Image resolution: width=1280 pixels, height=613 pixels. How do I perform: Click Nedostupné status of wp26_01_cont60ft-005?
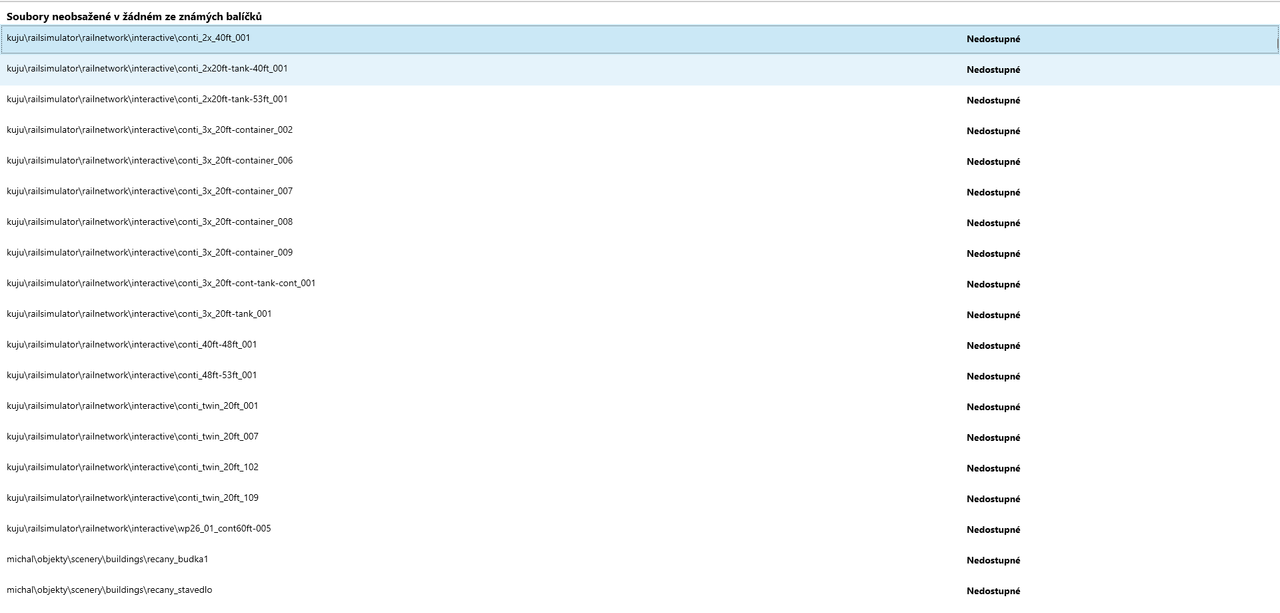point(993,530)
